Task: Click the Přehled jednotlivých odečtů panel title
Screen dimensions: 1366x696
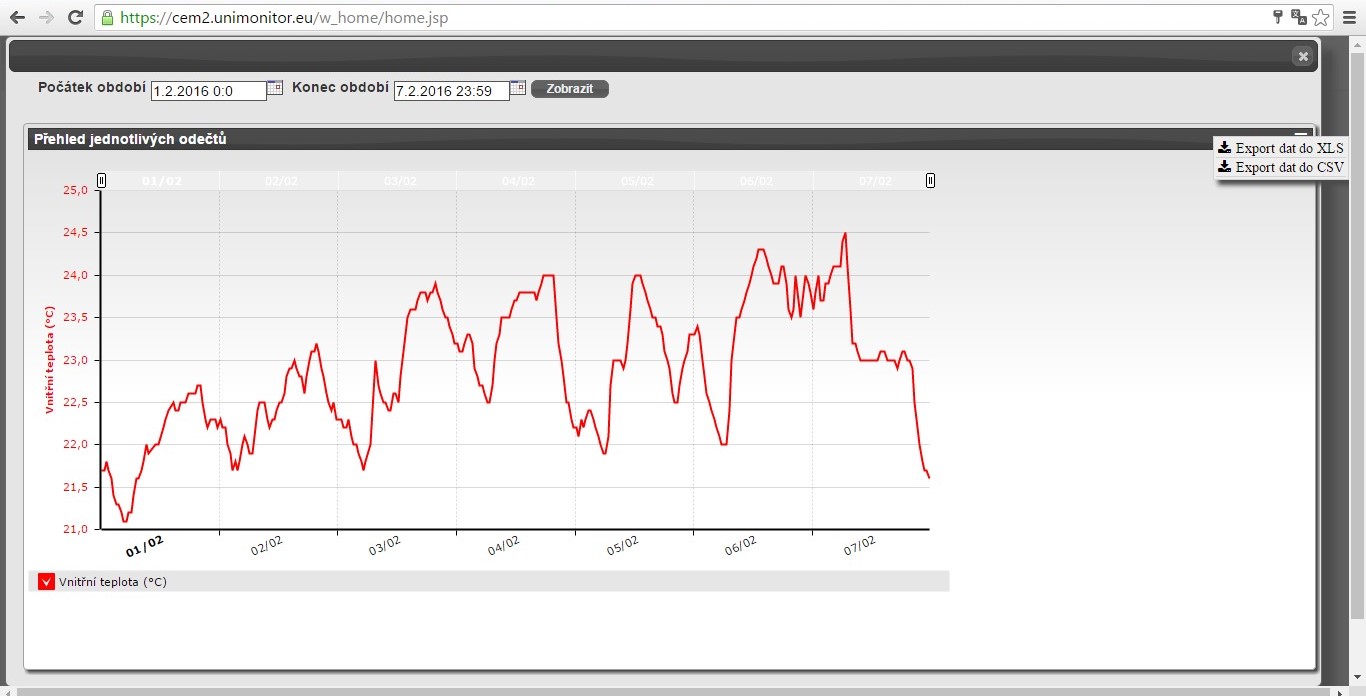Action: tap(130, 139)
